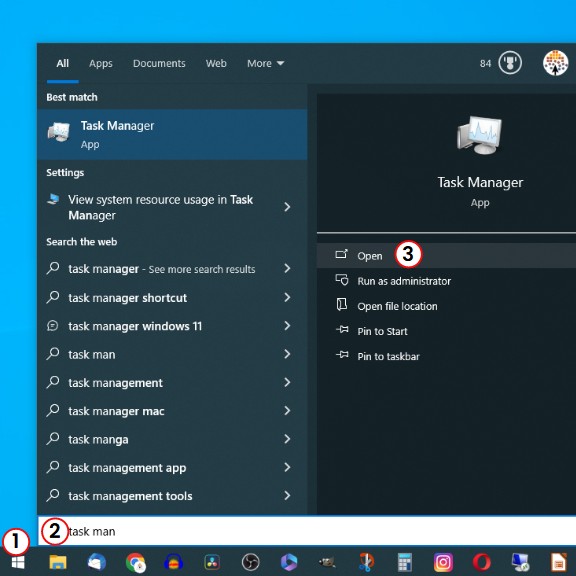This screenshot has height=576, width=576.
Task: Click the Run as administrator shield icon
Action: (x=342, y=280)
